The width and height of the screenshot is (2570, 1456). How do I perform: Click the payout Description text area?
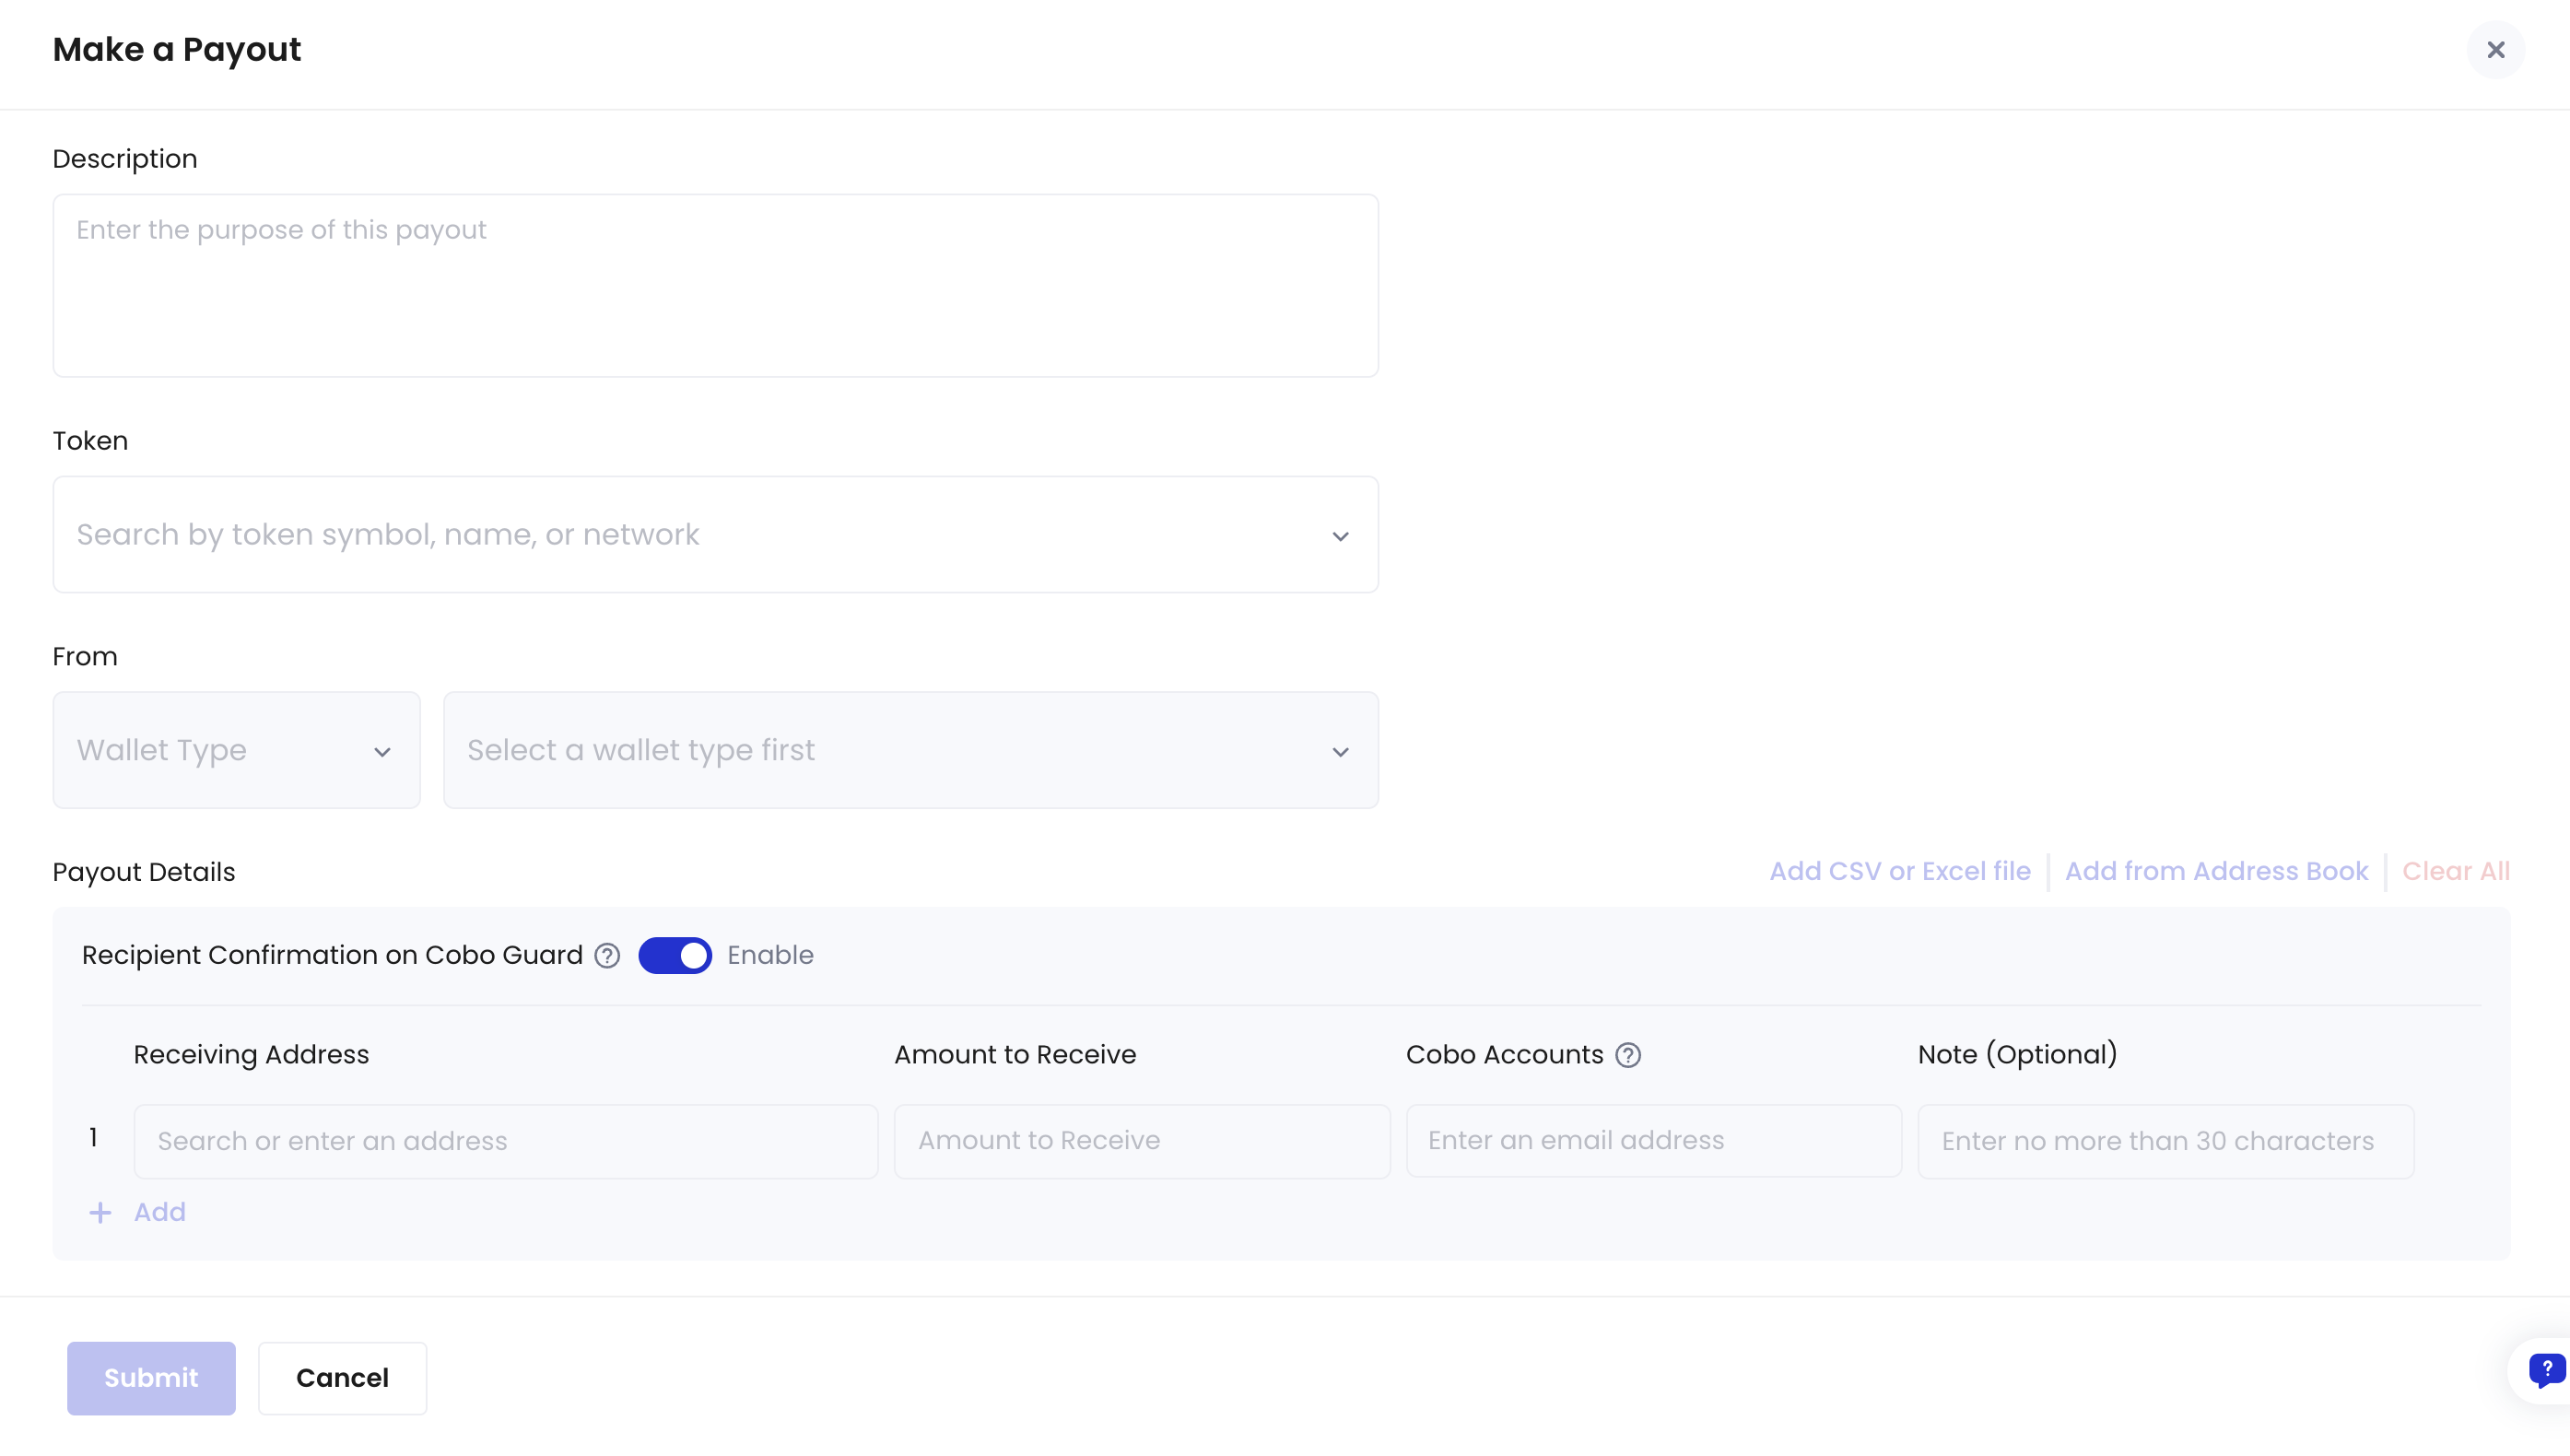[715, 285]
